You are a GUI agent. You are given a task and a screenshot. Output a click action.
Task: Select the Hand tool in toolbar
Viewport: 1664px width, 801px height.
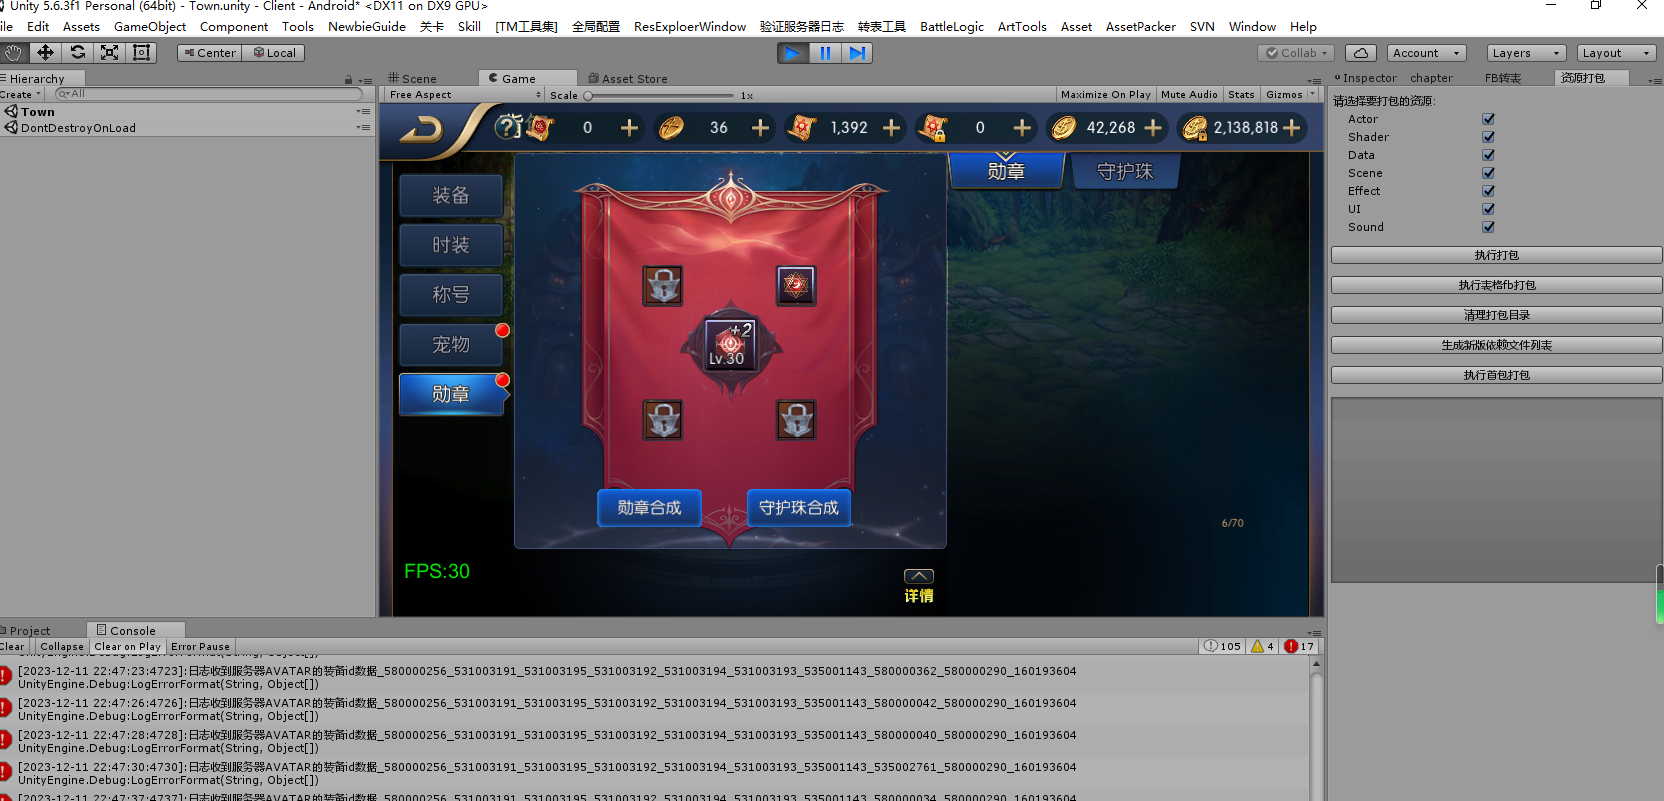click(x=13, y=53)
